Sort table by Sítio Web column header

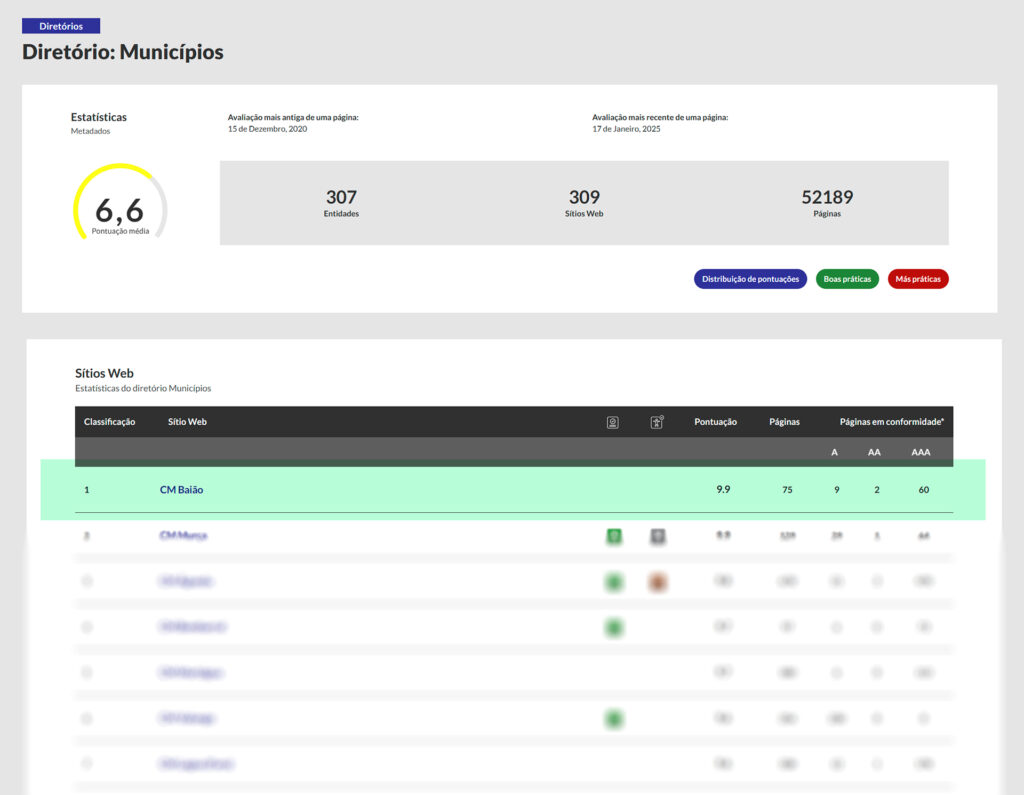[x=187, y=422]
